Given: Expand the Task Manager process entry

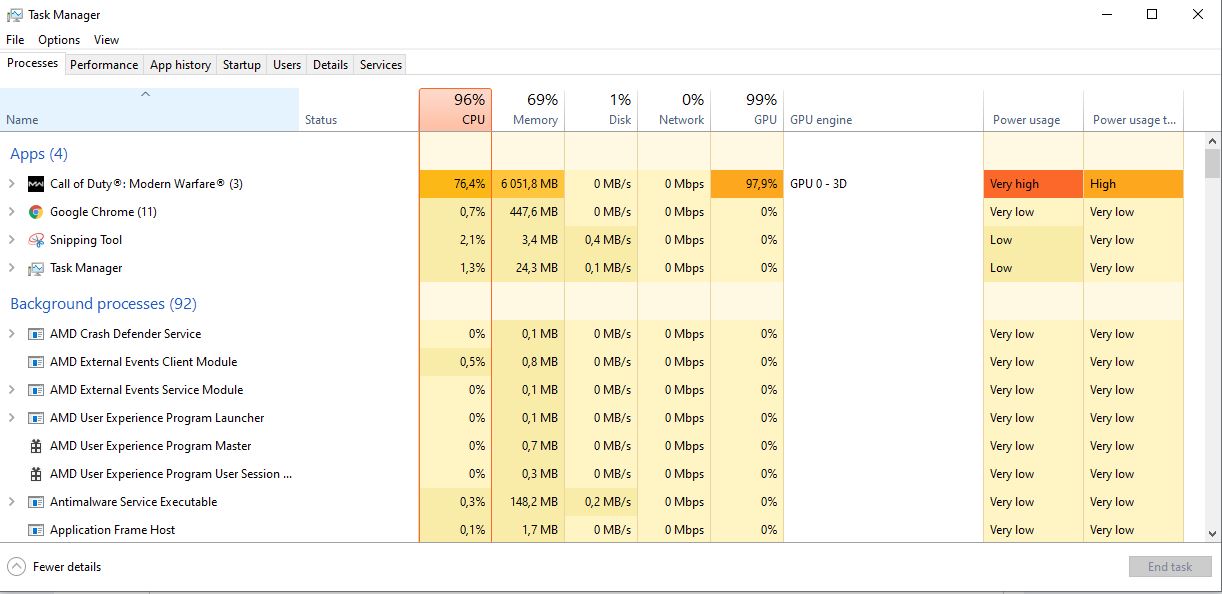Looking at the screenshot, I should (x=12, y=268).
